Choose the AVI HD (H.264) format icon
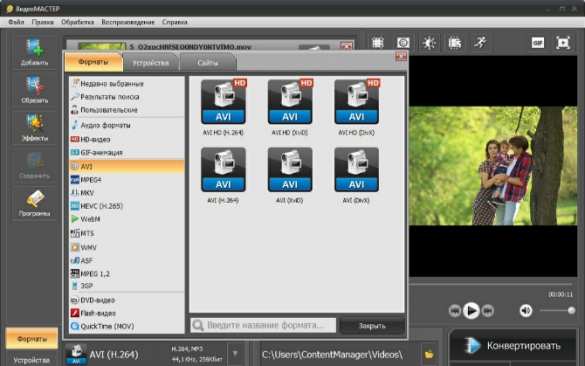585x366 pixels. pyautogui.click(x=223, y=102)
